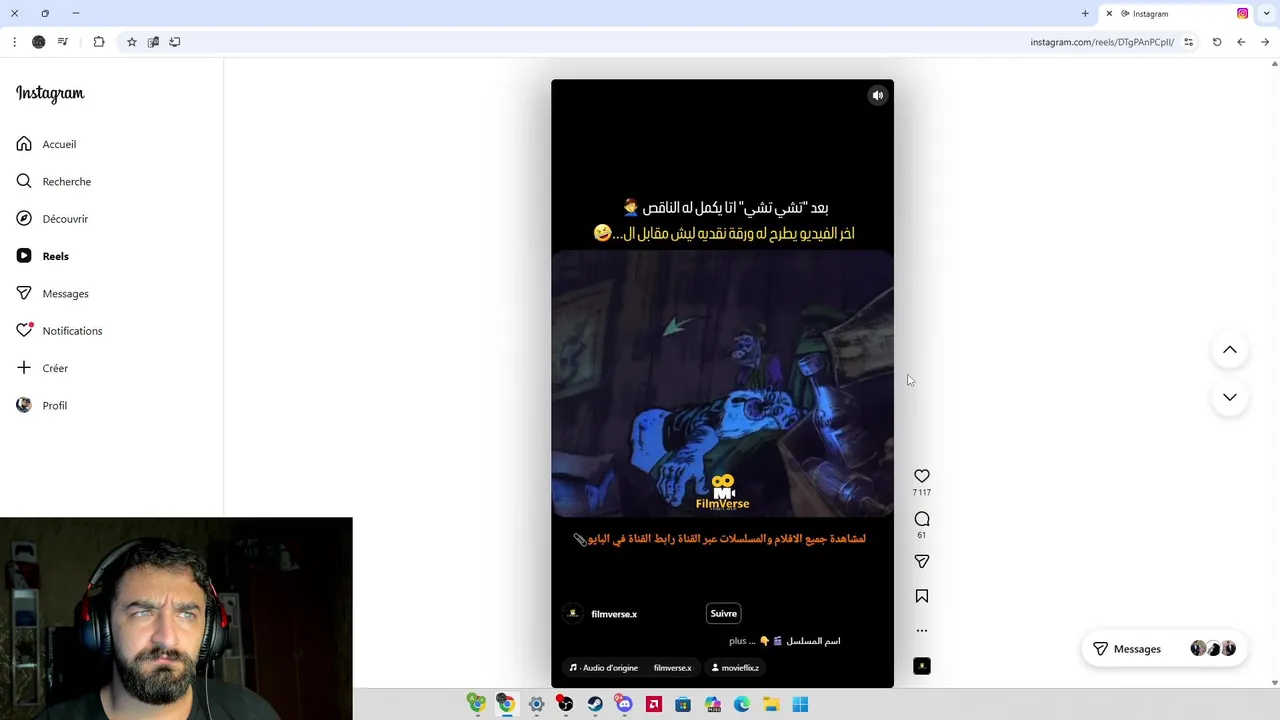Viewport: 1280px width, 720px height.
Task: Open Recherche search in sidebar
Action: point(53,181)
